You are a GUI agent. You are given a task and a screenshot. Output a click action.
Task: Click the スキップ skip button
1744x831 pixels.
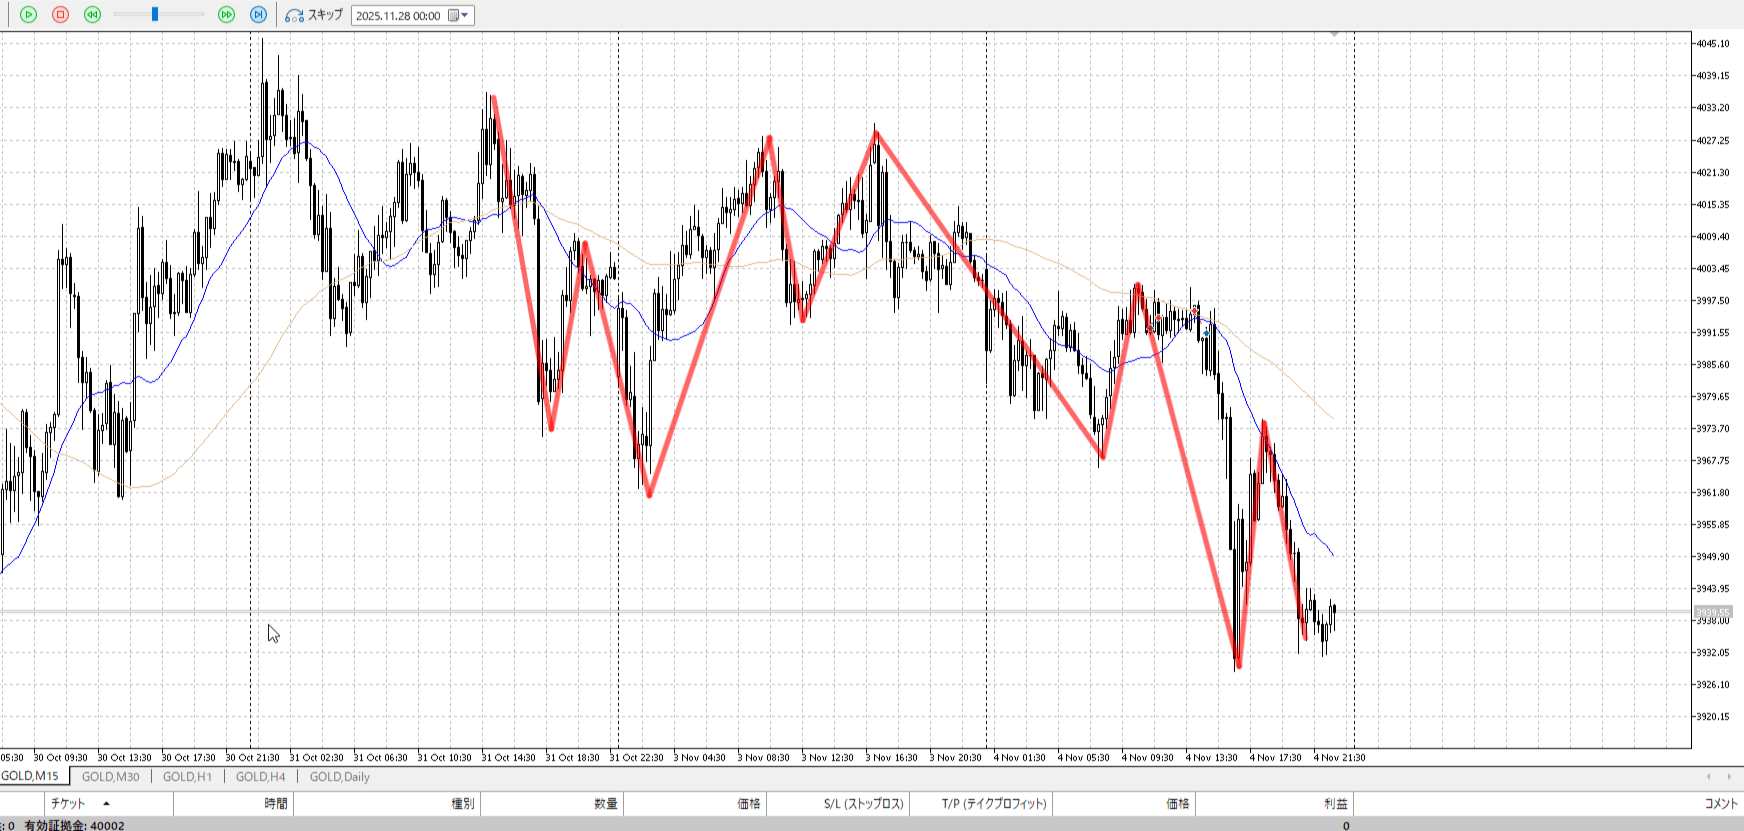[314, 15]
